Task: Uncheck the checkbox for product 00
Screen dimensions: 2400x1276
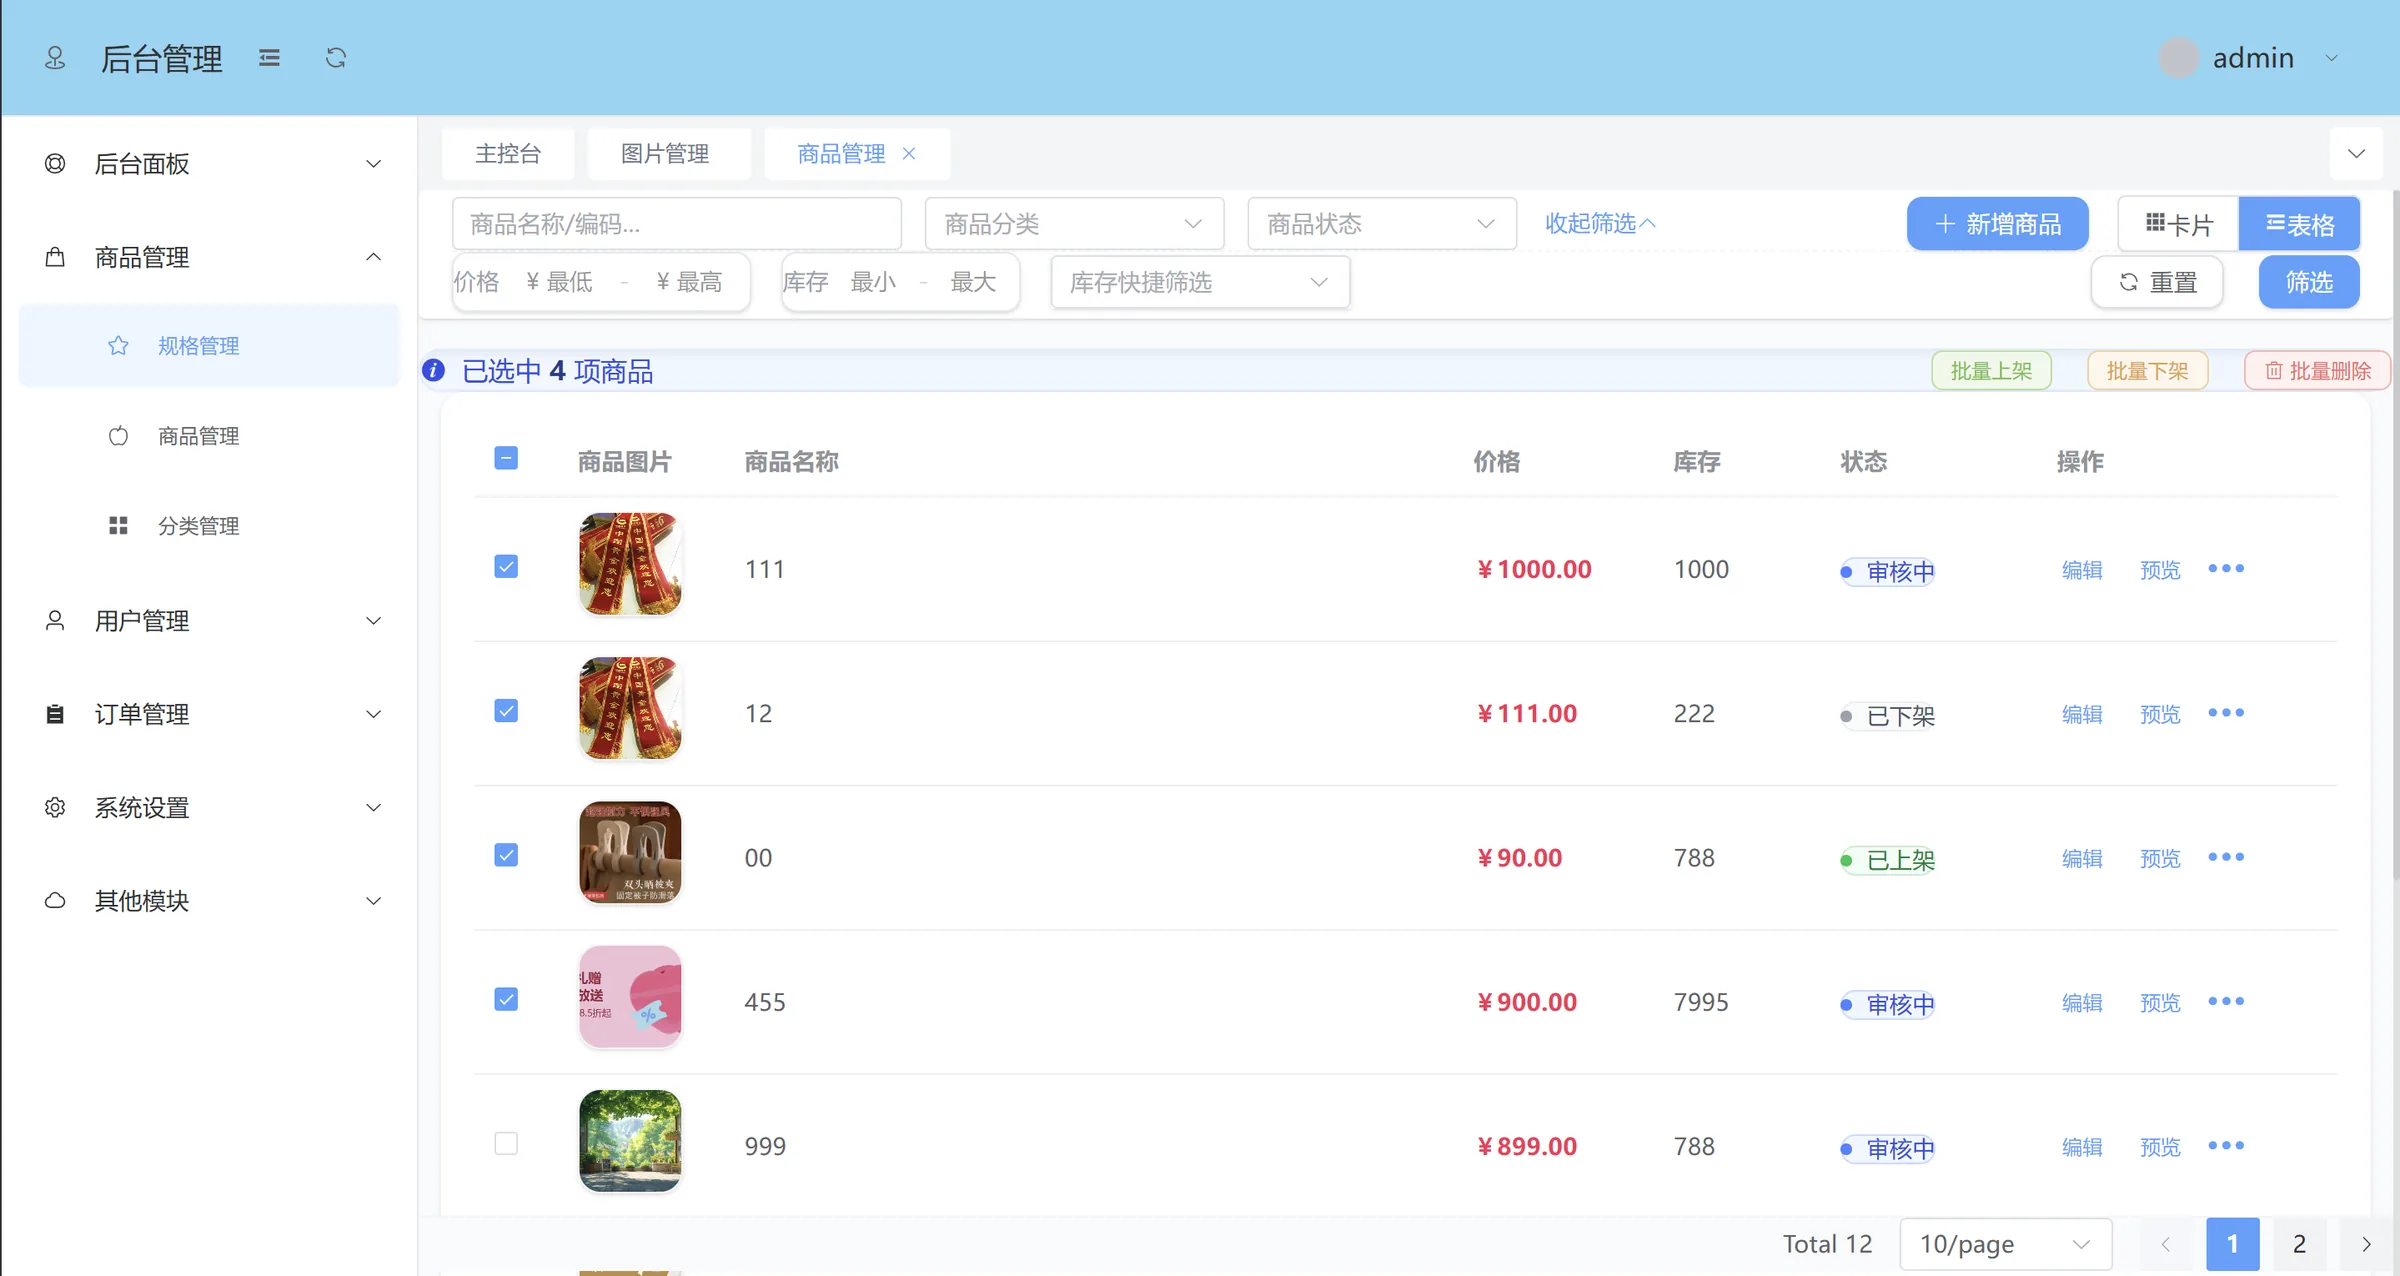Action: (506, 854)
